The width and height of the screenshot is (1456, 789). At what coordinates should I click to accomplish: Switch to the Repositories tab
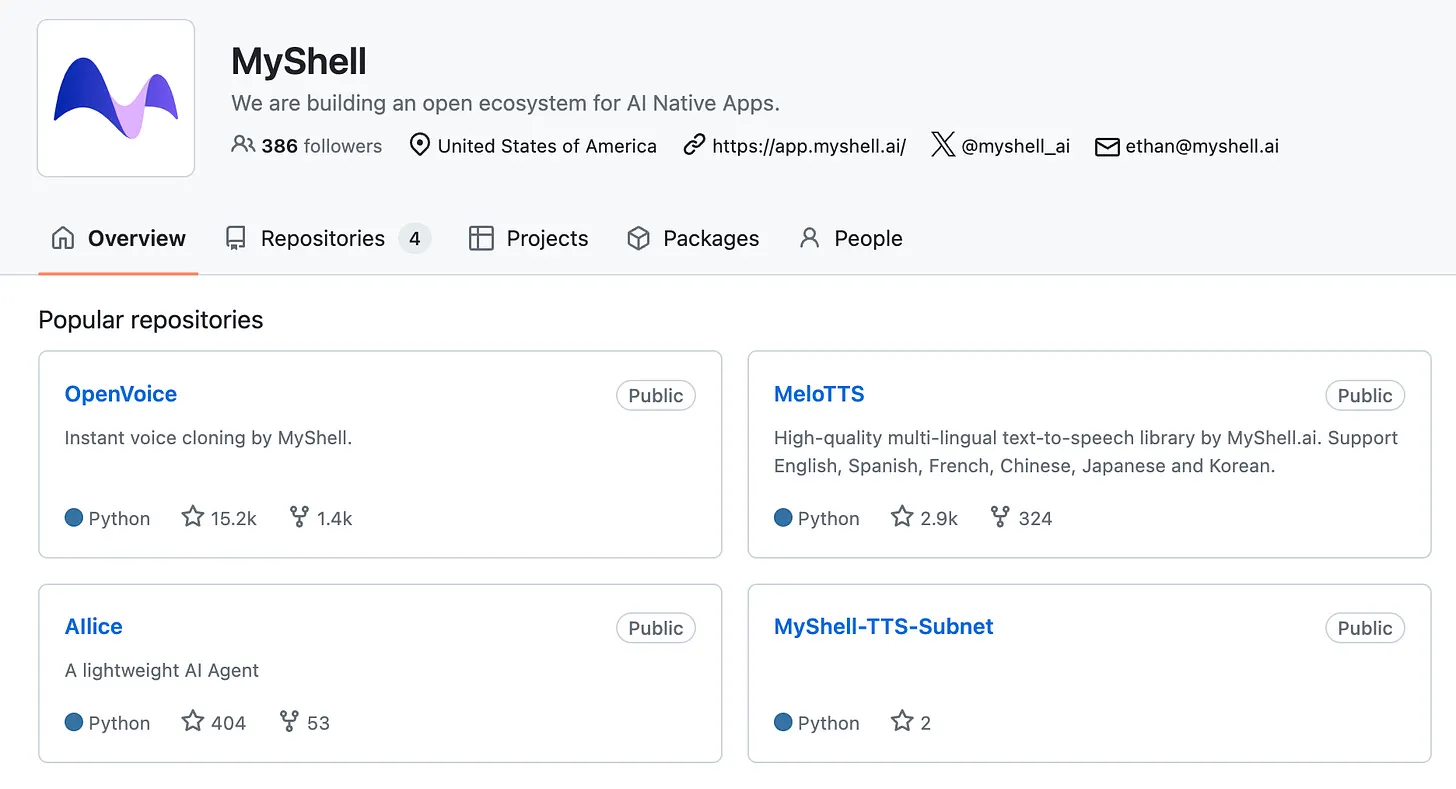(x=322, y=238)
